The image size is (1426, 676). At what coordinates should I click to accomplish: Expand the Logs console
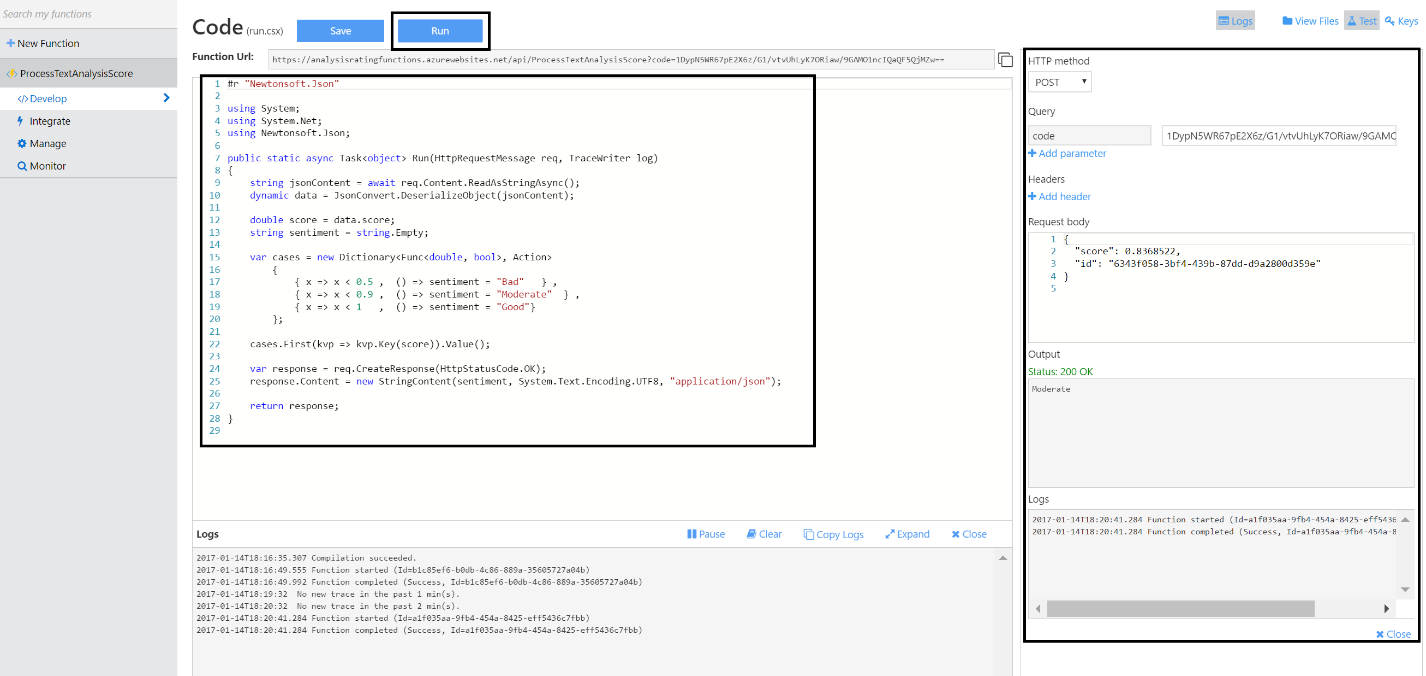pos(906,534)
